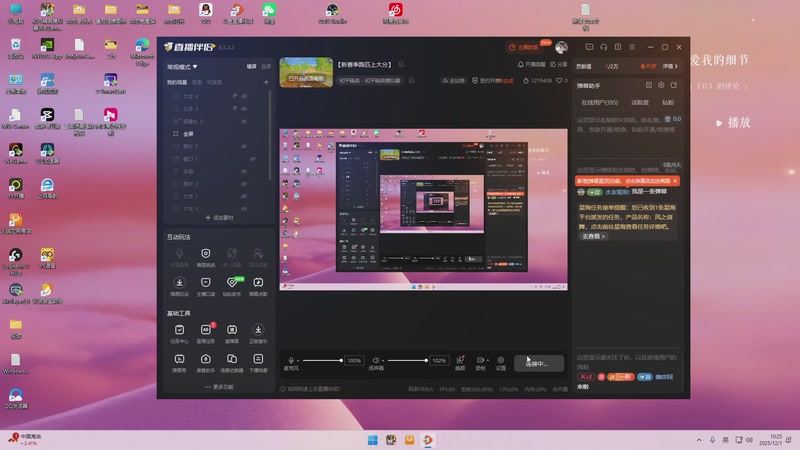Image resolution: width=800 pixels, height=450 pixels.
Task: Click the plus icon to add a scene
Action: point(266,82)
